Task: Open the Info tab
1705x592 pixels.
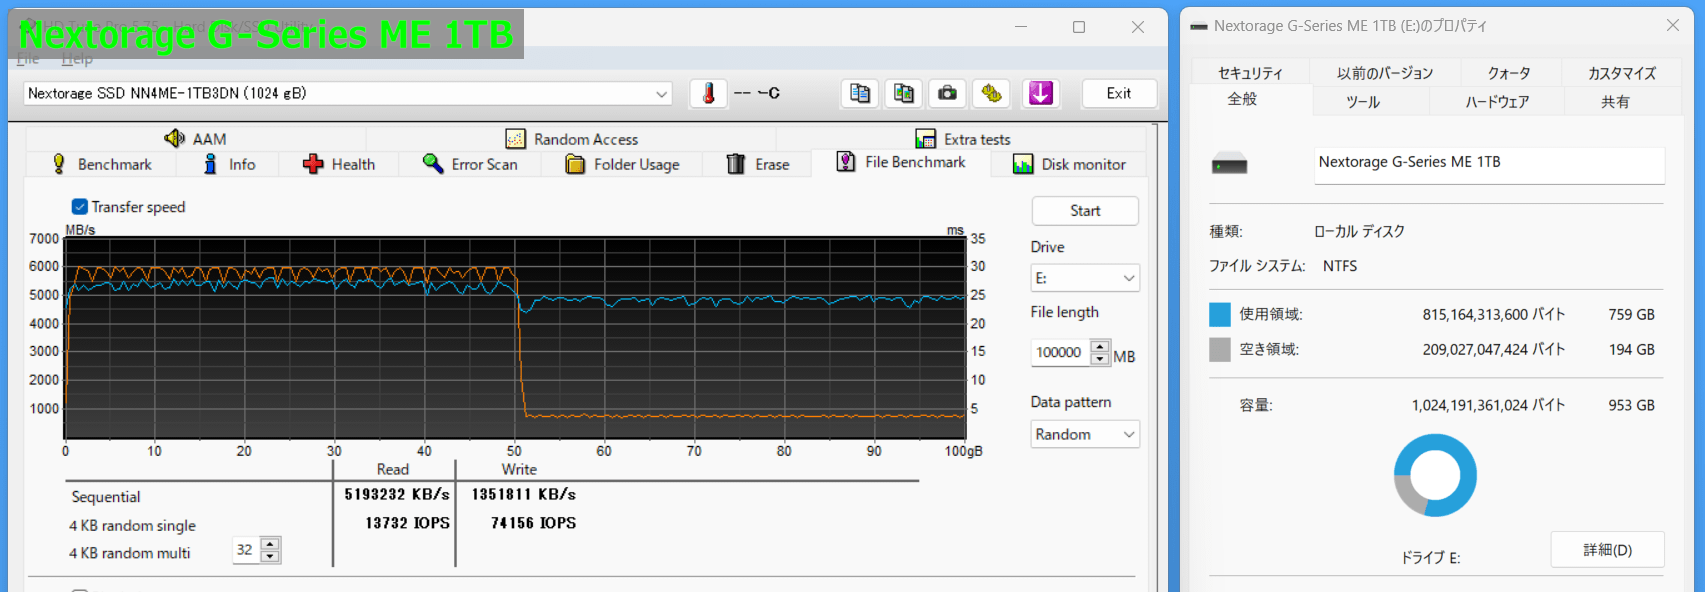Action: click(229, 164)
